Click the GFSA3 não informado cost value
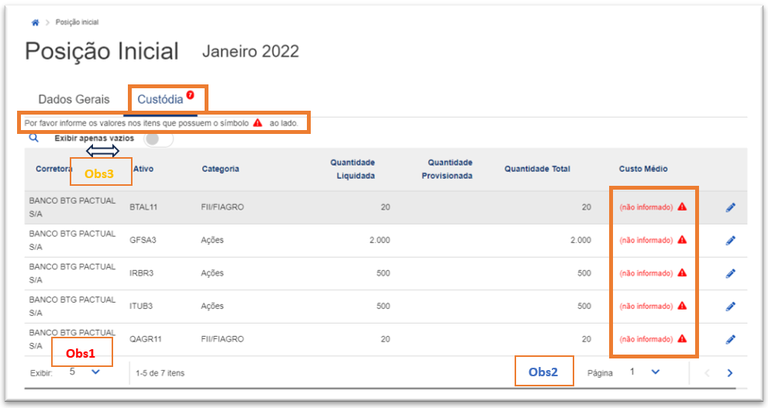The width and height of the screenshot is (768, 408). pyautogui.click(x=646, y=240)
